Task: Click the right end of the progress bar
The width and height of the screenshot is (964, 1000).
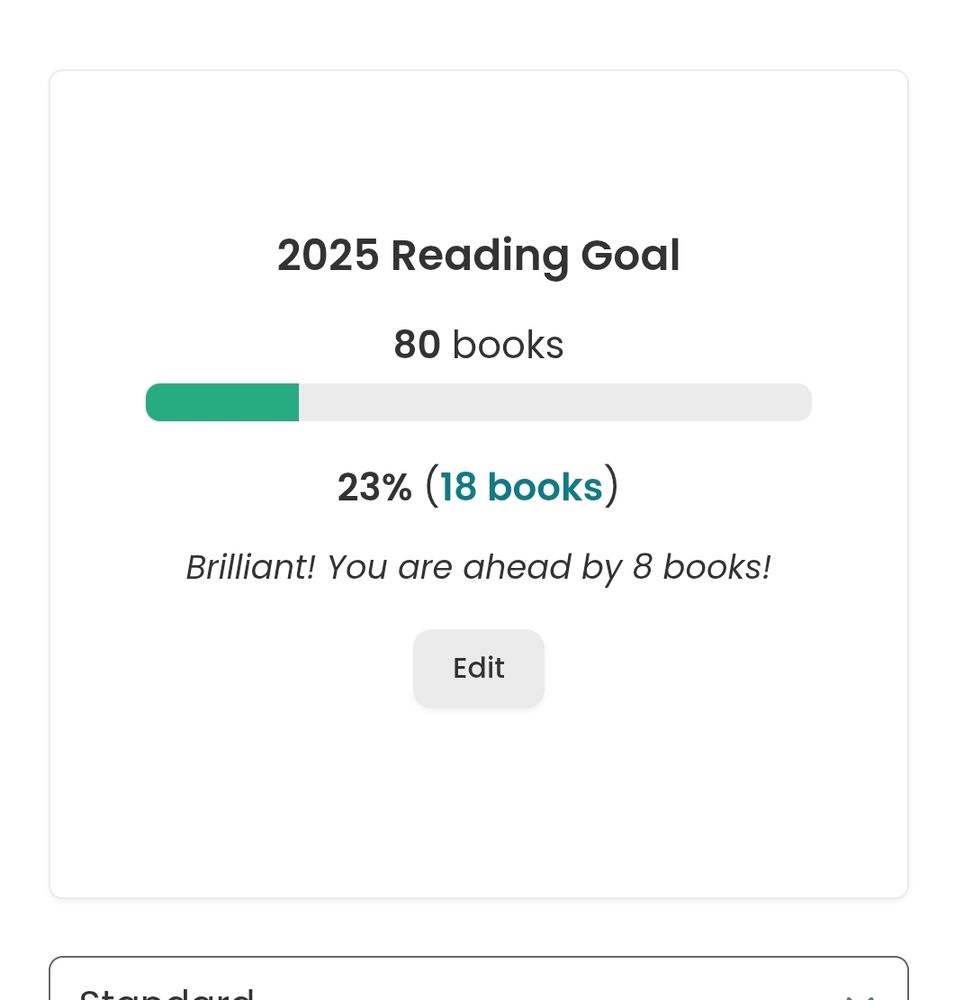Action: pyautogui.click(x=800, y=402)
